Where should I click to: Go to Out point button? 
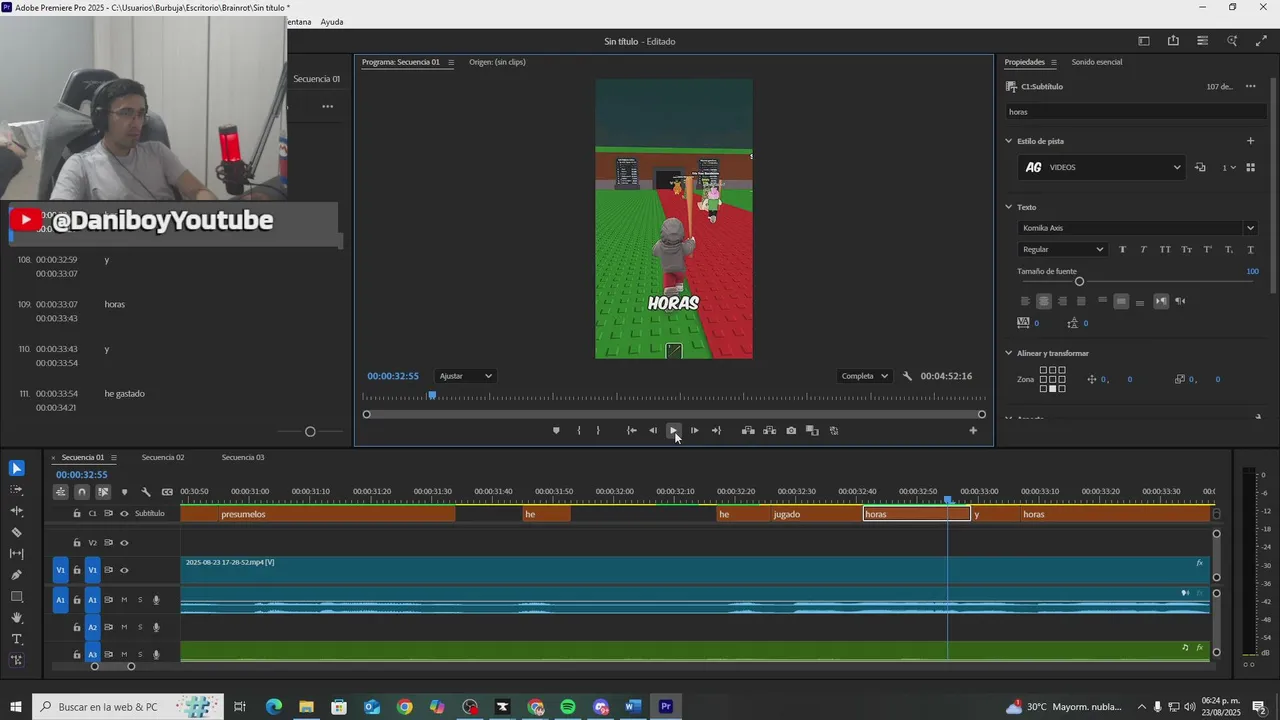click(716, 431)
